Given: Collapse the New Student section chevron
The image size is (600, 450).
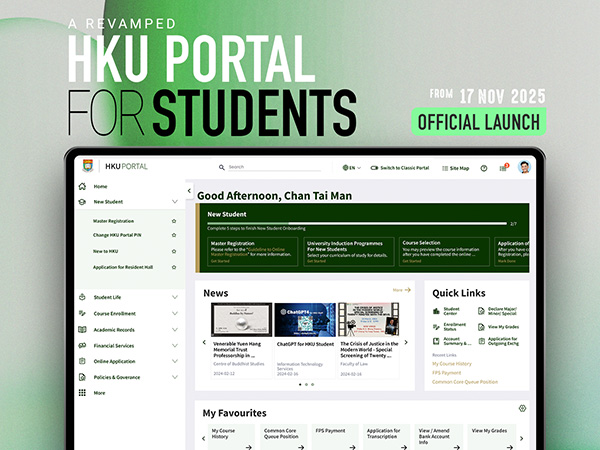Looking at the screenshot, I should (175, 202).
